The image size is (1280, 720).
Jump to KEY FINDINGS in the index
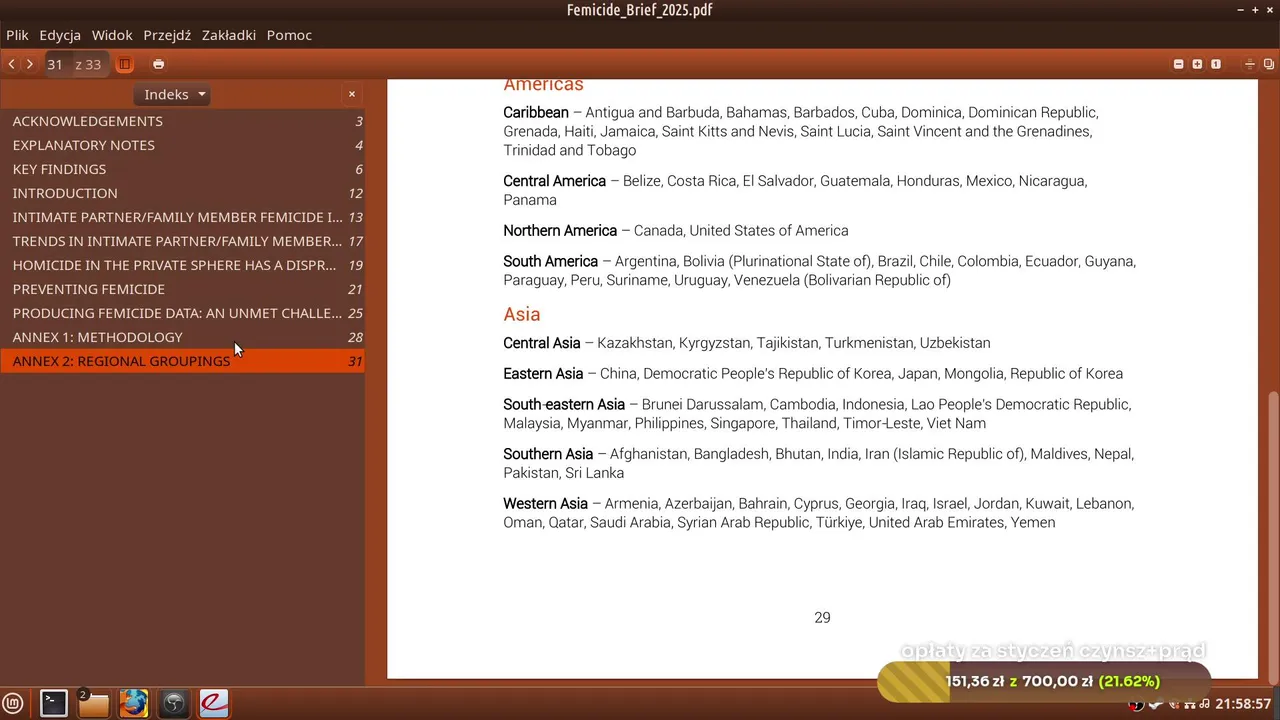tap(182, 169)
